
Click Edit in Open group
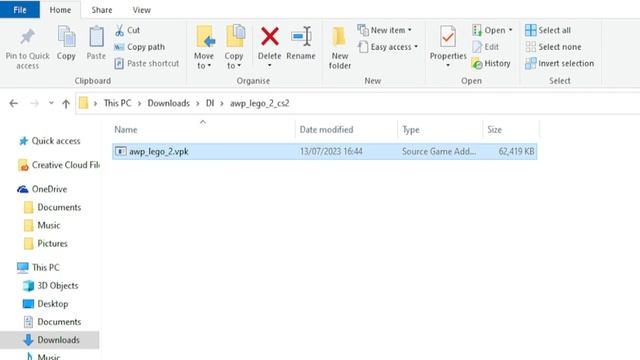(486, 47)
